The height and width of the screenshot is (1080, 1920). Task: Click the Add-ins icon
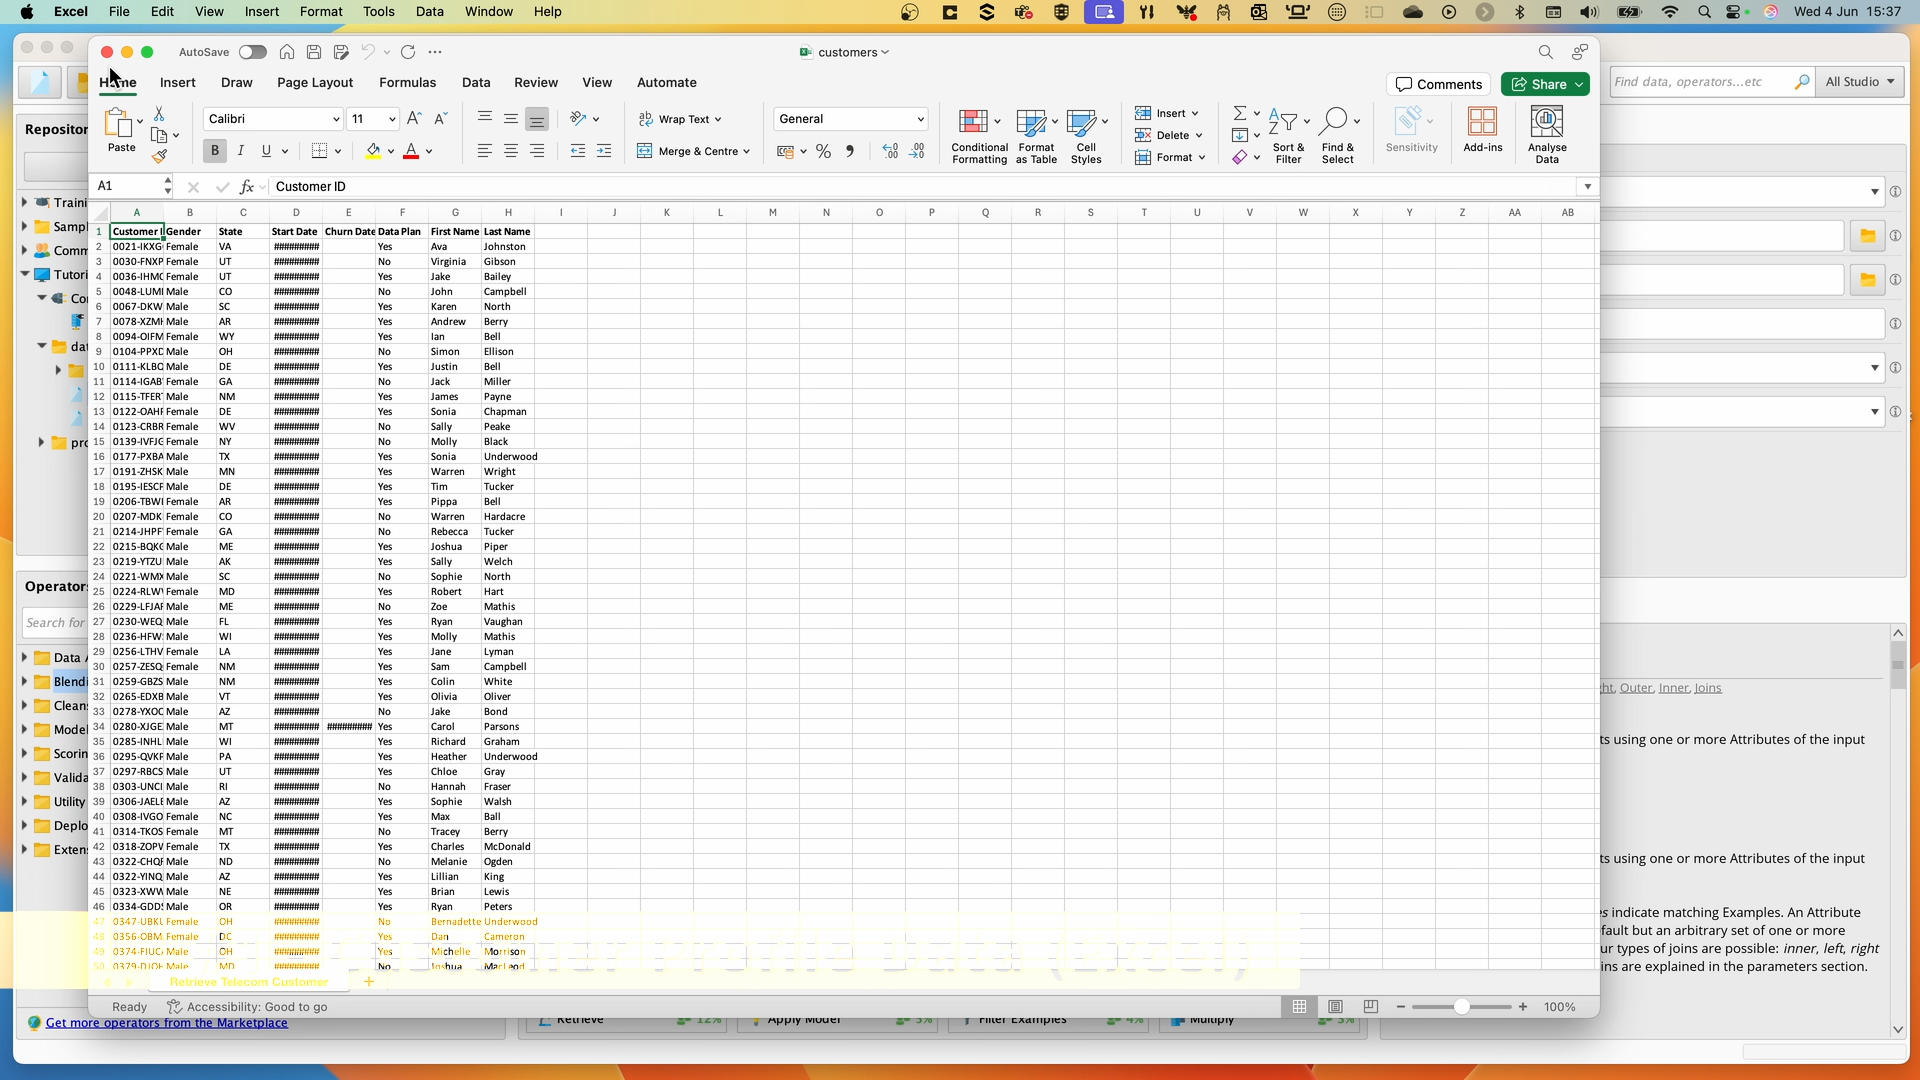[x=1483, y=130]
